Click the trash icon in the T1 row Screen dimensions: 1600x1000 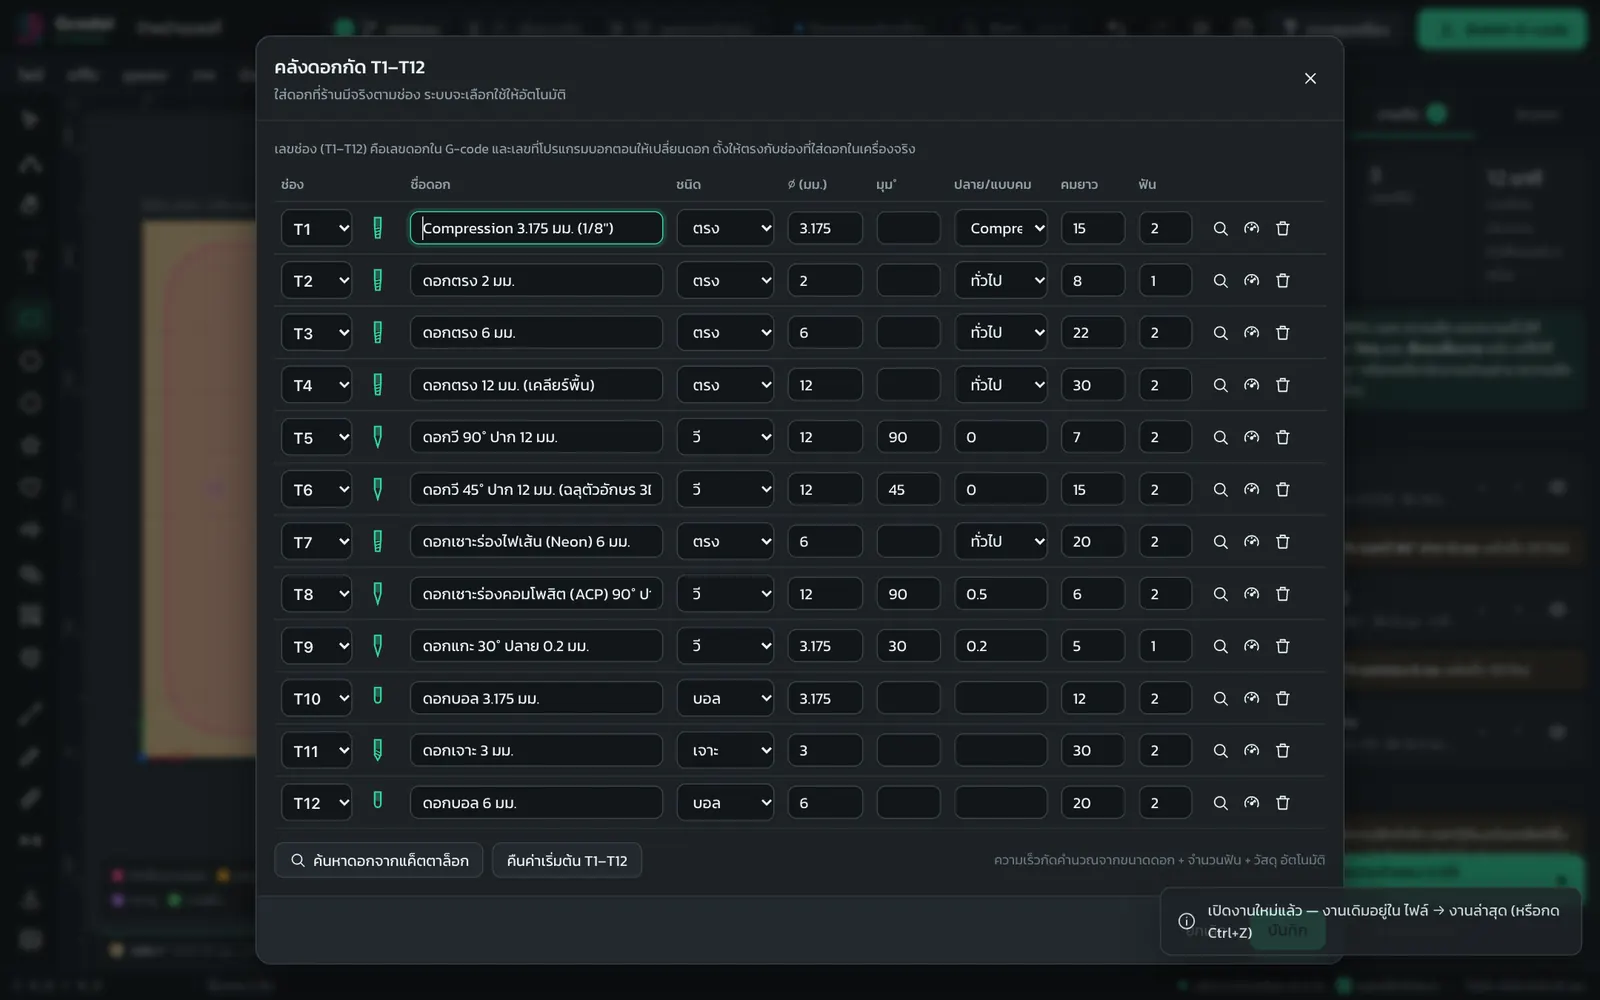(1283, 228)
